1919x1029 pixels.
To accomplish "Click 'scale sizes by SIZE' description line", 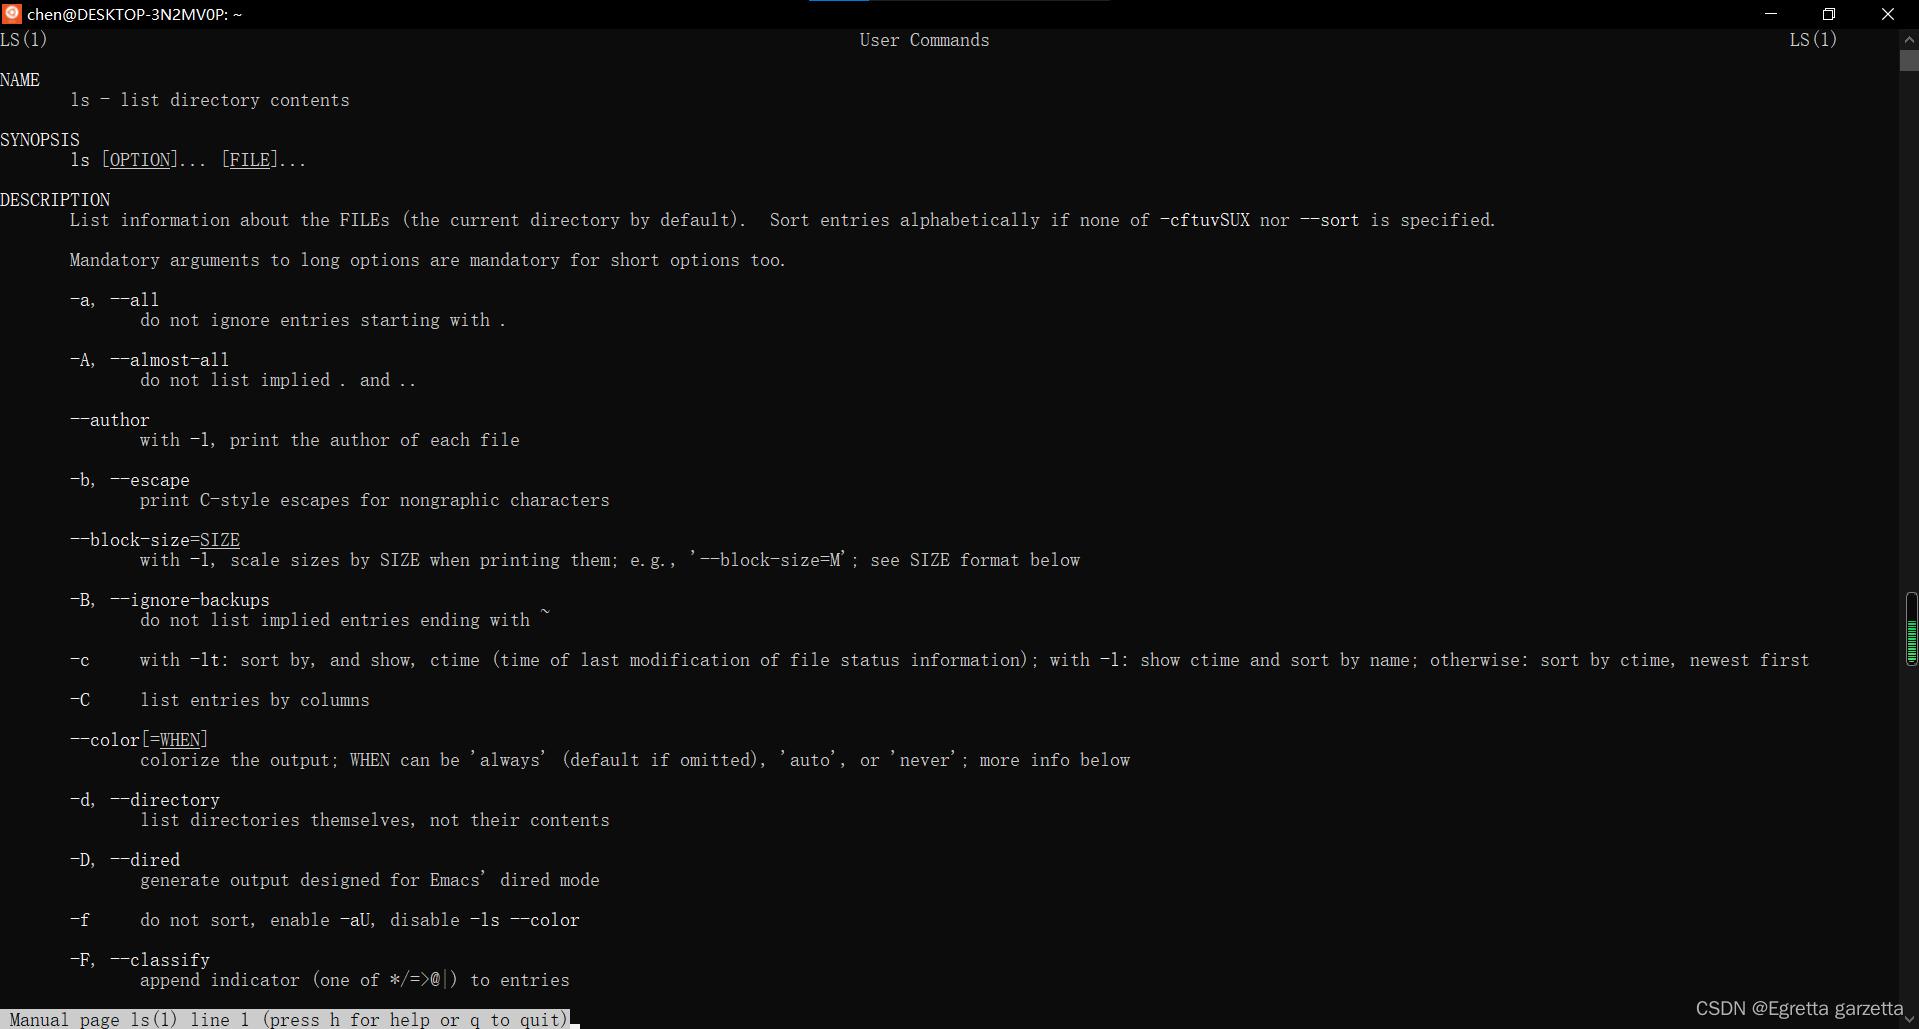I will click(x=609, y=560).
